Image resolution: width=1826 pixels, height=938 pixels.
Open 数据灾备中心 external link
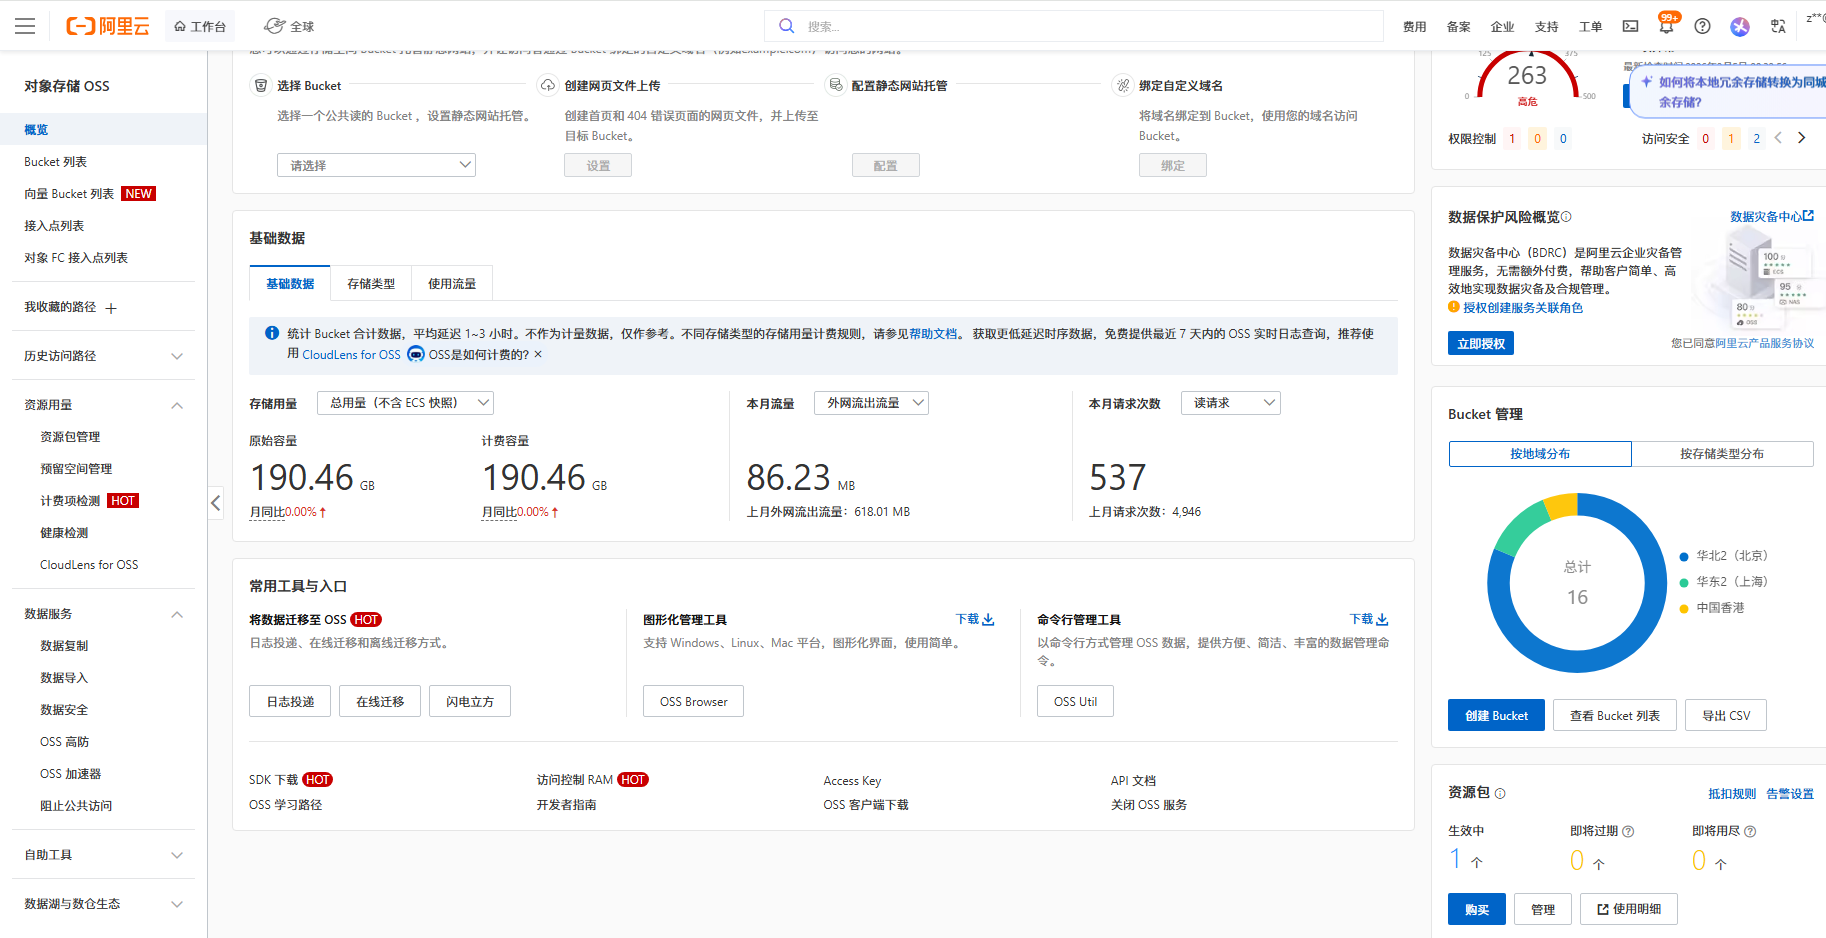(x=1772, y=216)
